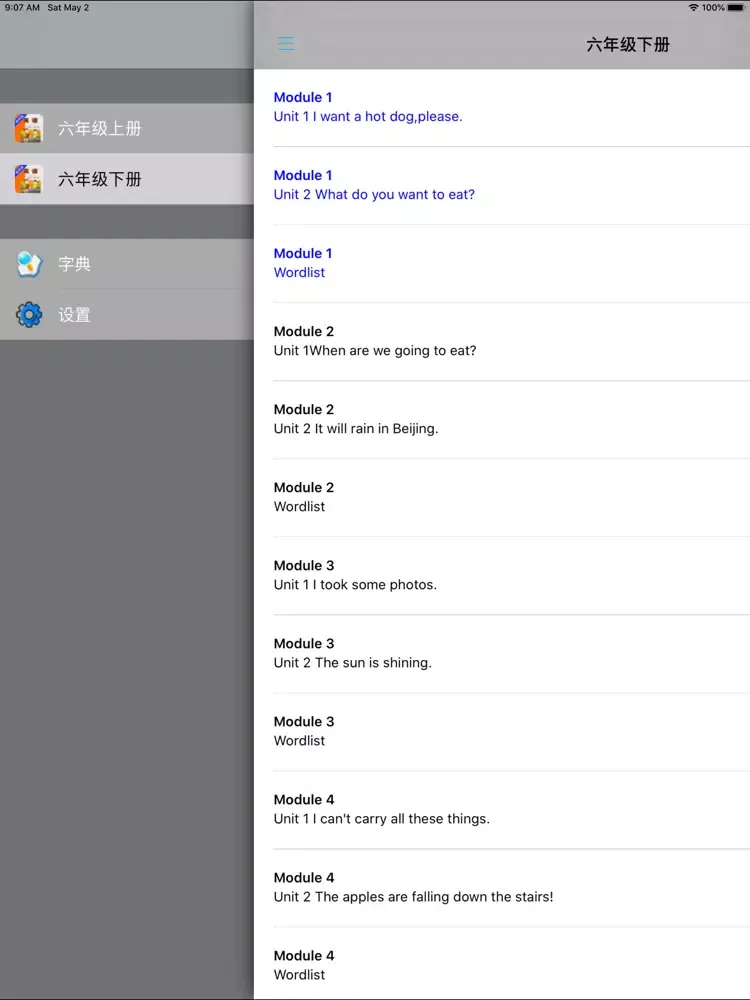
Task: Open the 字典 dictionary icon
Action: (x=29, y=264)
